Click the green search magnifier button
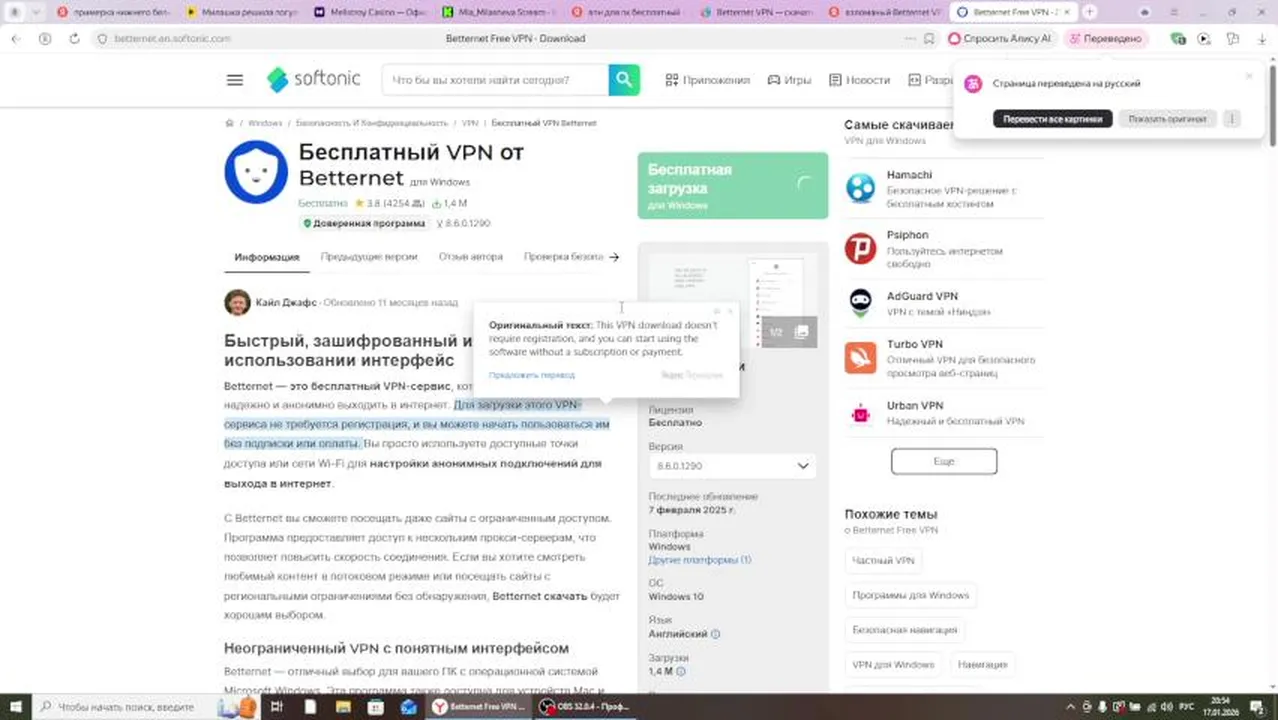 [624, 80]
